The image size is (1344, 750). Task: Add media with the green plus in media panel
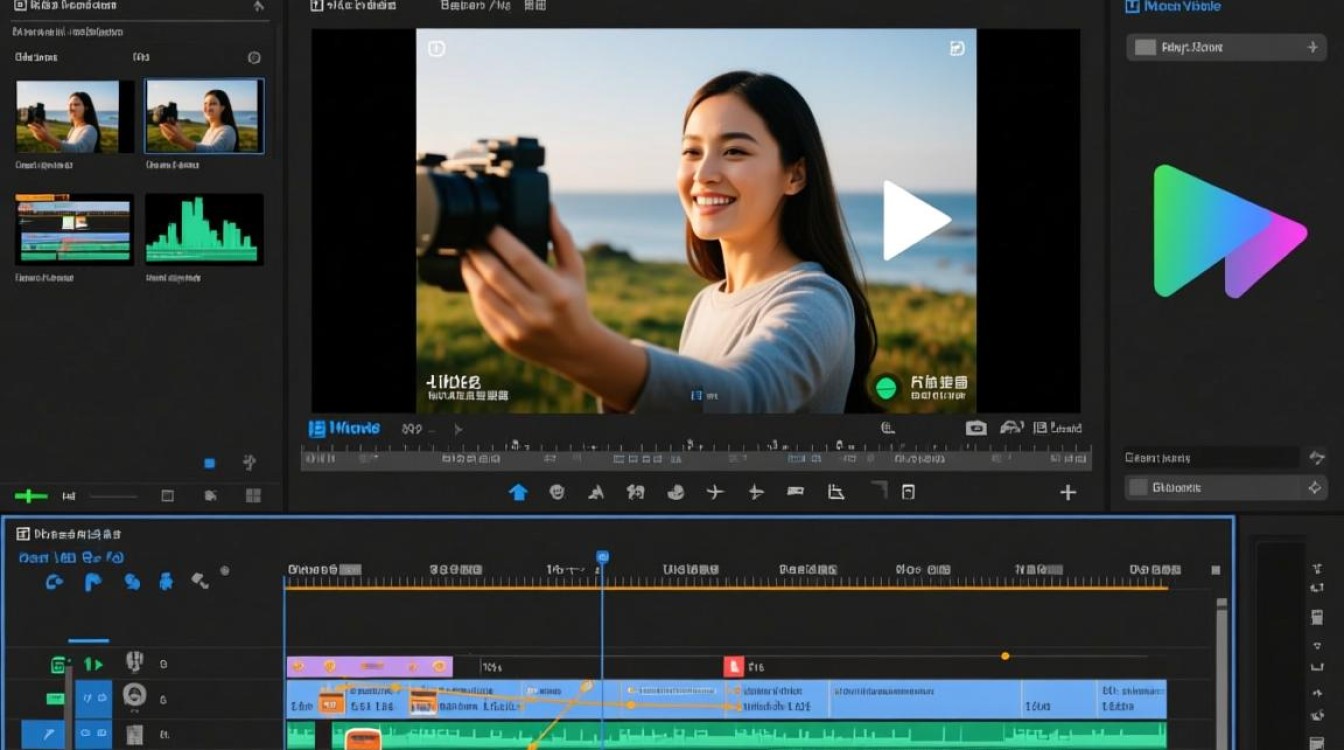[x=31, y=496]
